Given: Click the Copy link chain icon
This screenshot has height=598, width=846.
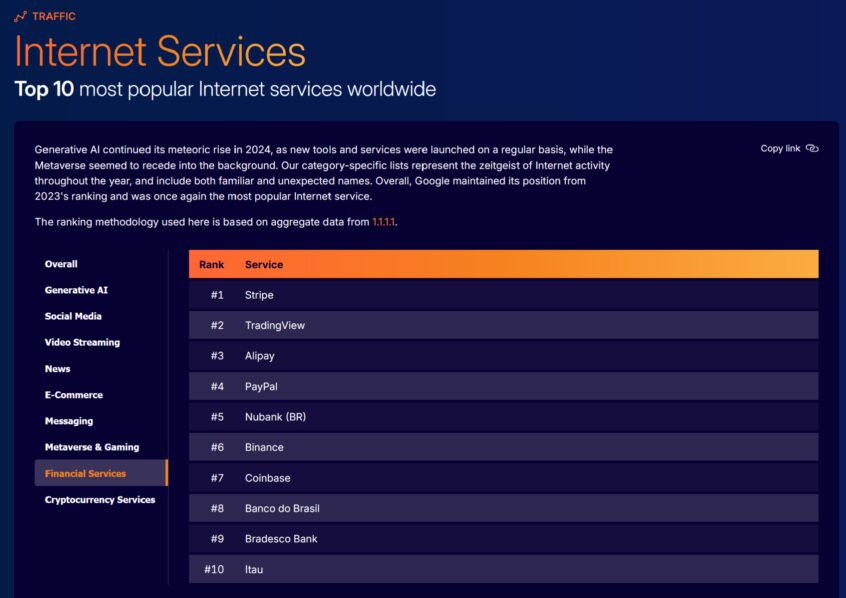Looking at the screenshot, I should coord(812,149).
